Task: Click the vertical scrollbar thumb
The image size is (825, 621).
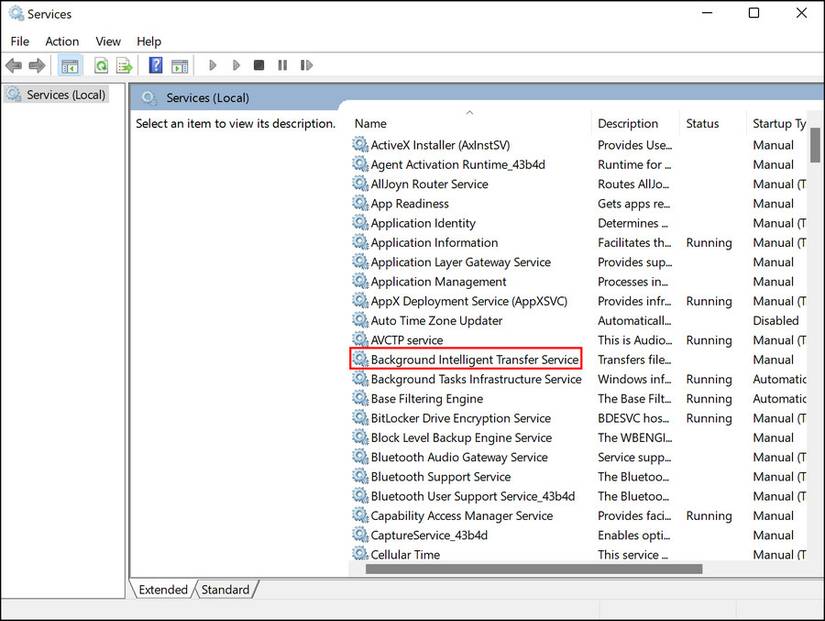Action: 815,145
